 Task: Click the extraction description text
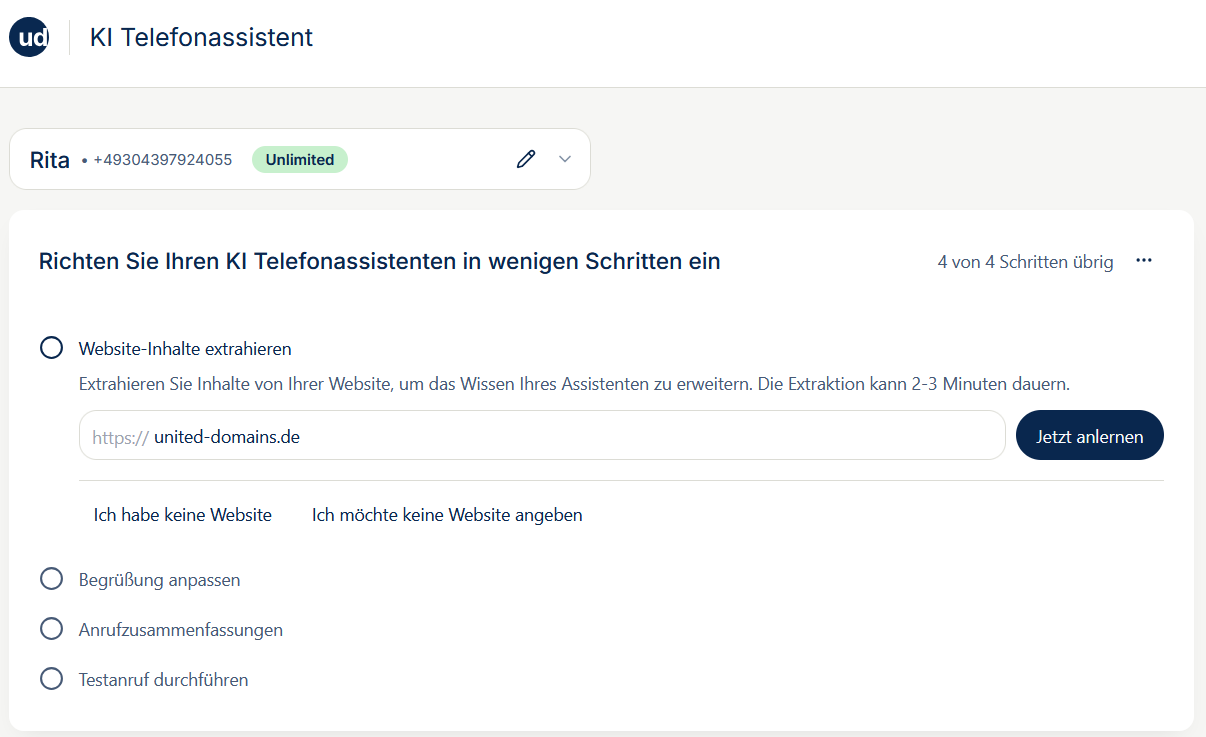tap(575, 383)
